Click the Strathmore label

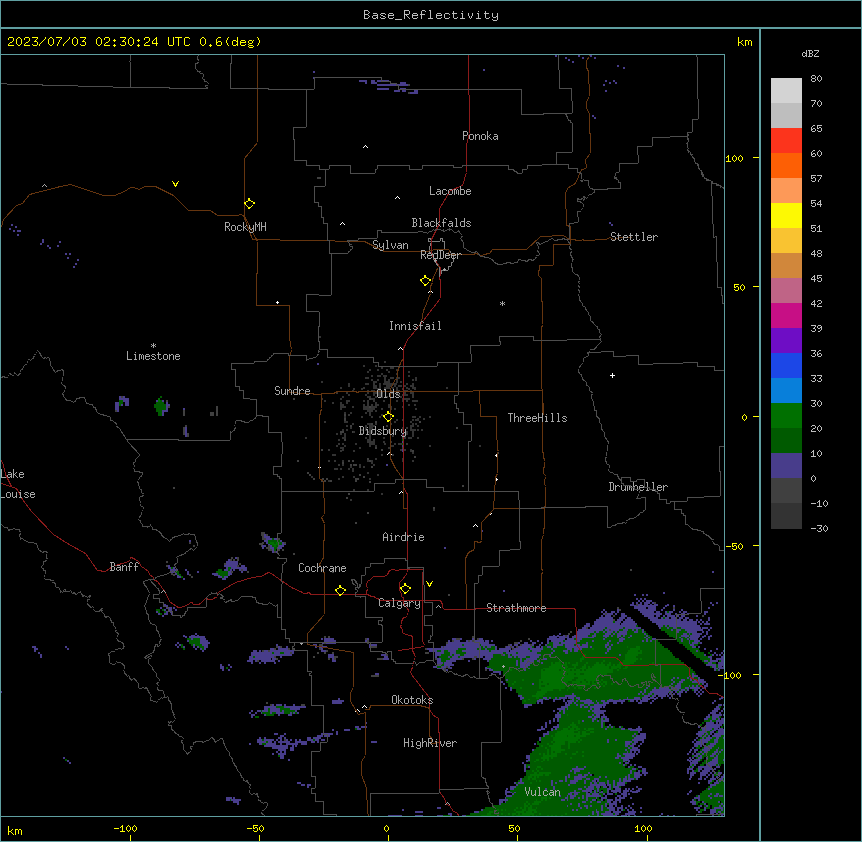coord(516,608)
